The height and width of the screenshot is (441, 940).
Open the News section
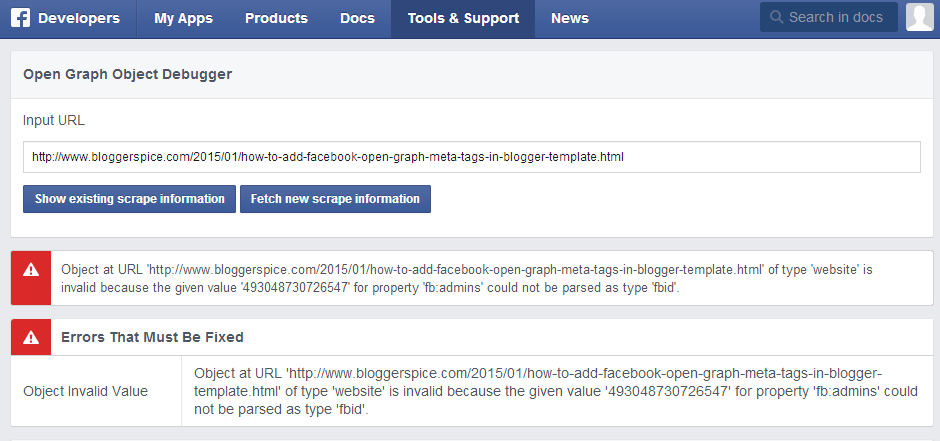tap(570, 19)
